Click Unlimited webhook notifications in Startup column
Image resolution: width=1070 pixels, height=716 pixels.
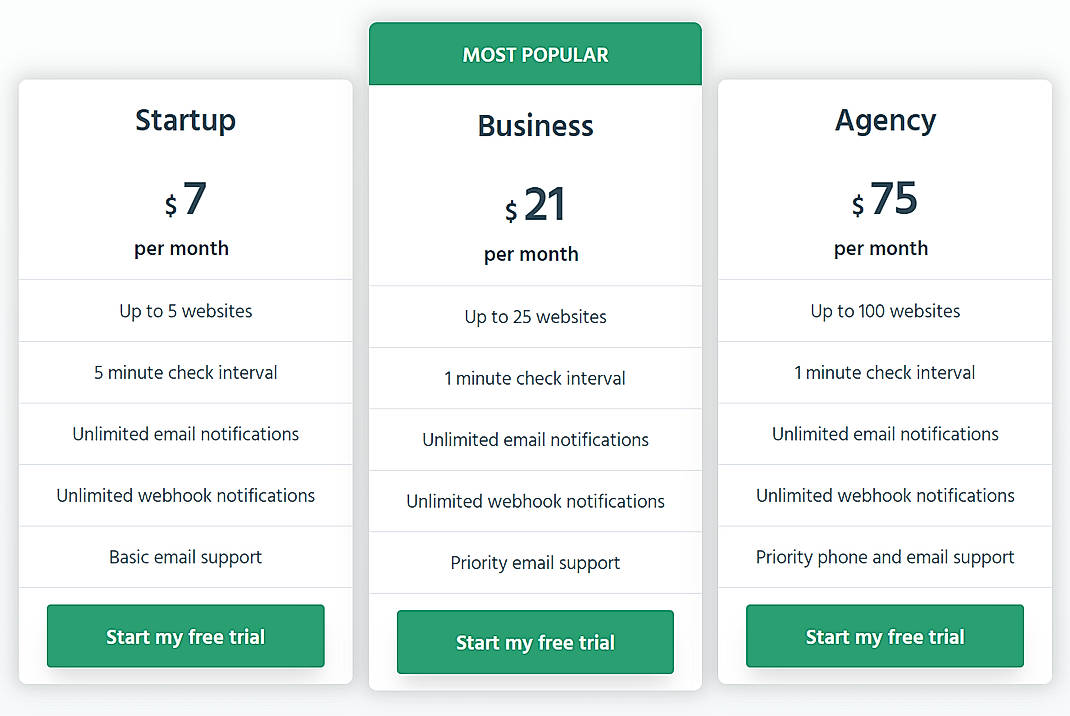185,495
